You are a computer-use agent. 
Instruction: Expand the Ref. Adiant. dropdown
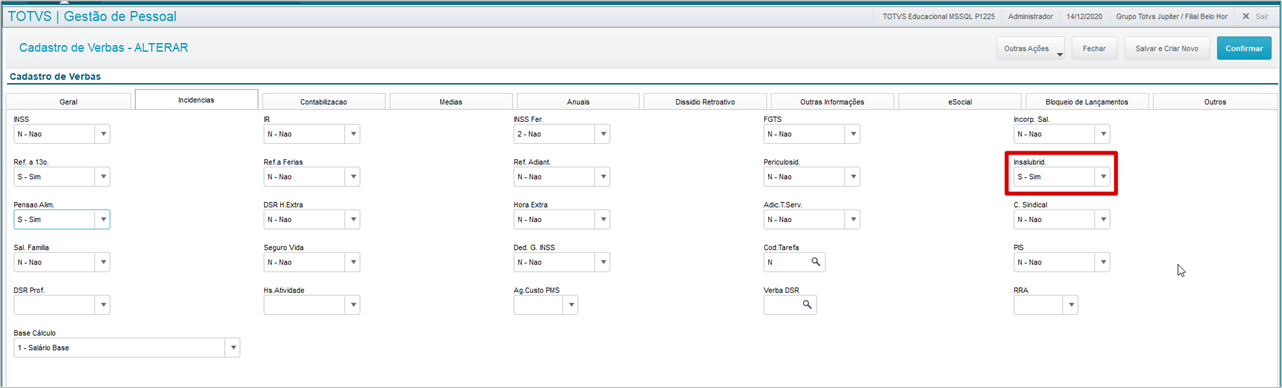tap(602, 177)
